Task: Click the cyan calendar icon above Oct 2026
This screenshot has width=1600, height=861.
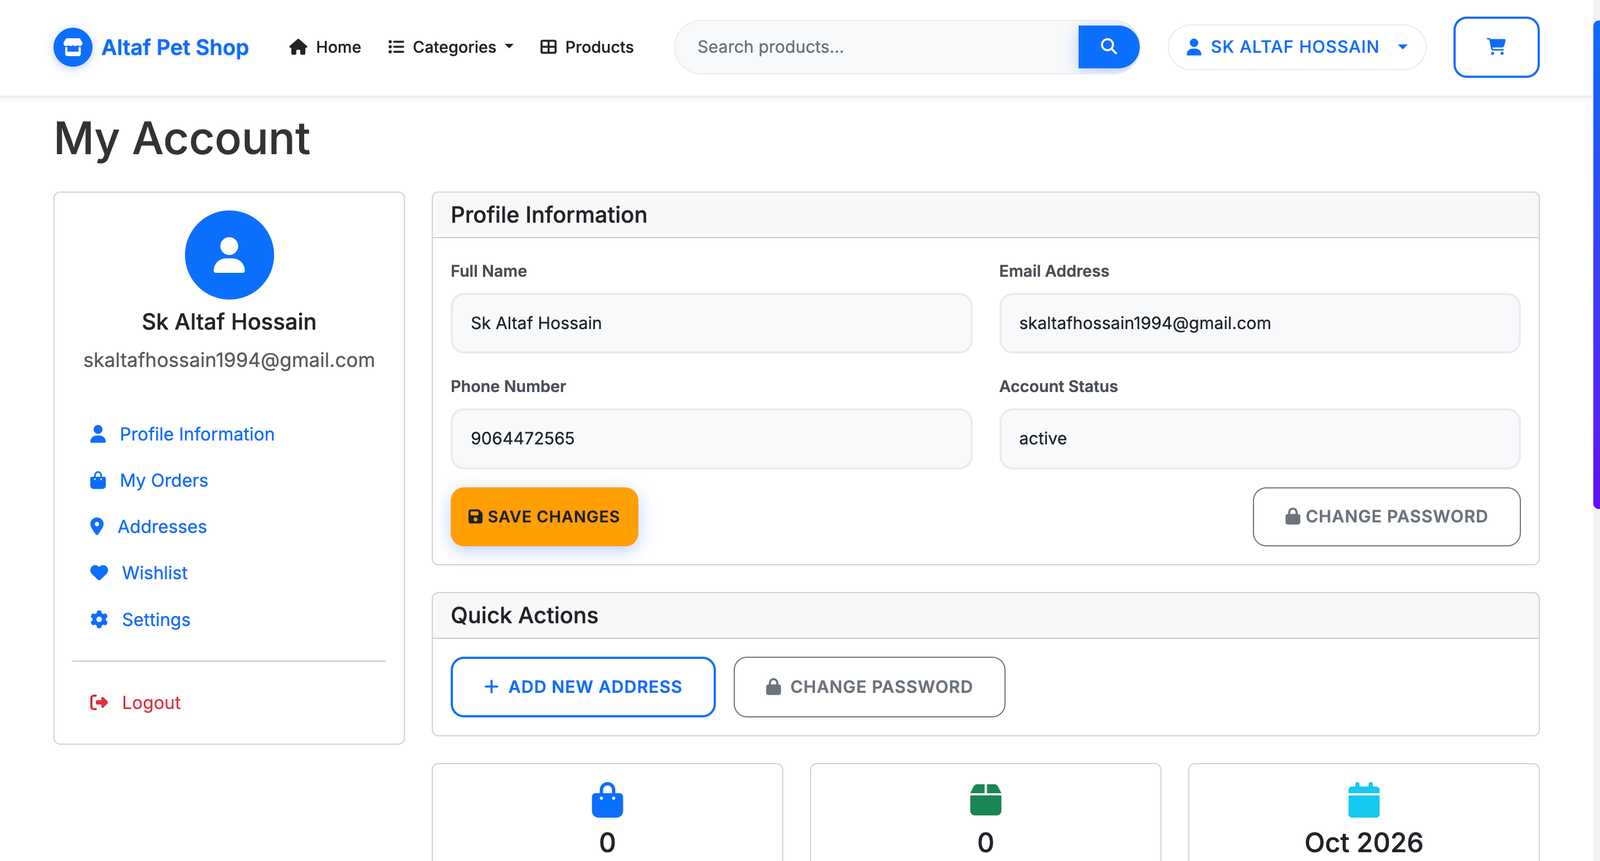Action: click(x=1364, y=800)
